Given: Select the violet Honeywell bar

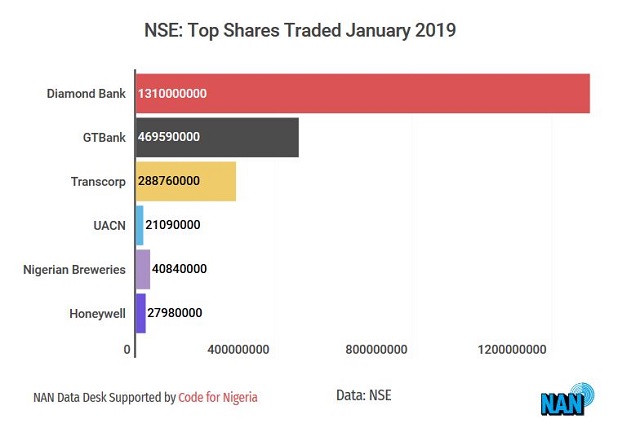Looking at the screenshot, I should pos(140,313).
